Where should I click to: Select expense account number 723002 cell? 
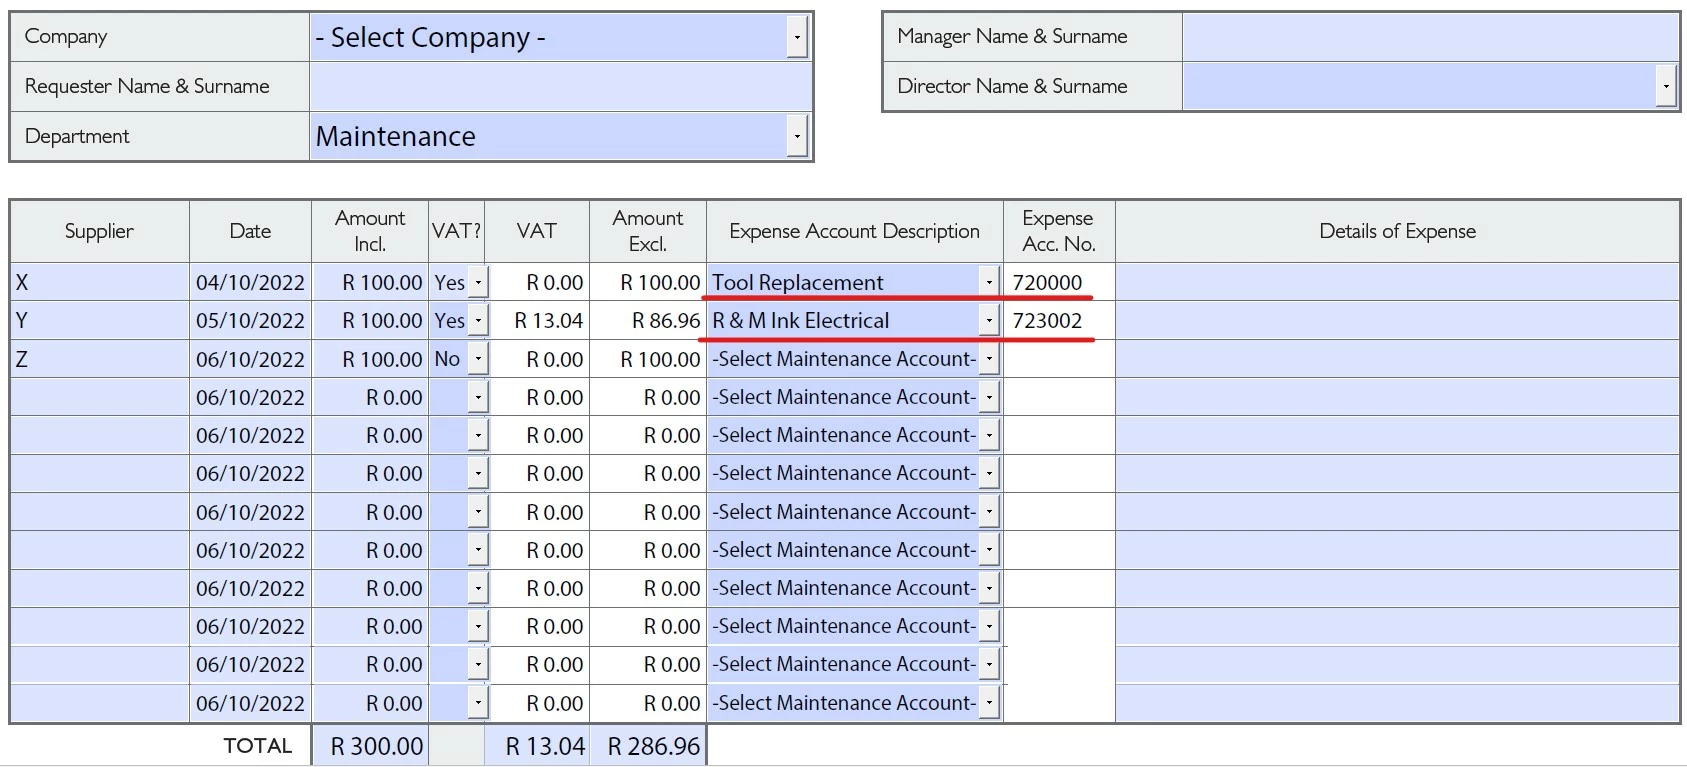tap(1059, 321)
